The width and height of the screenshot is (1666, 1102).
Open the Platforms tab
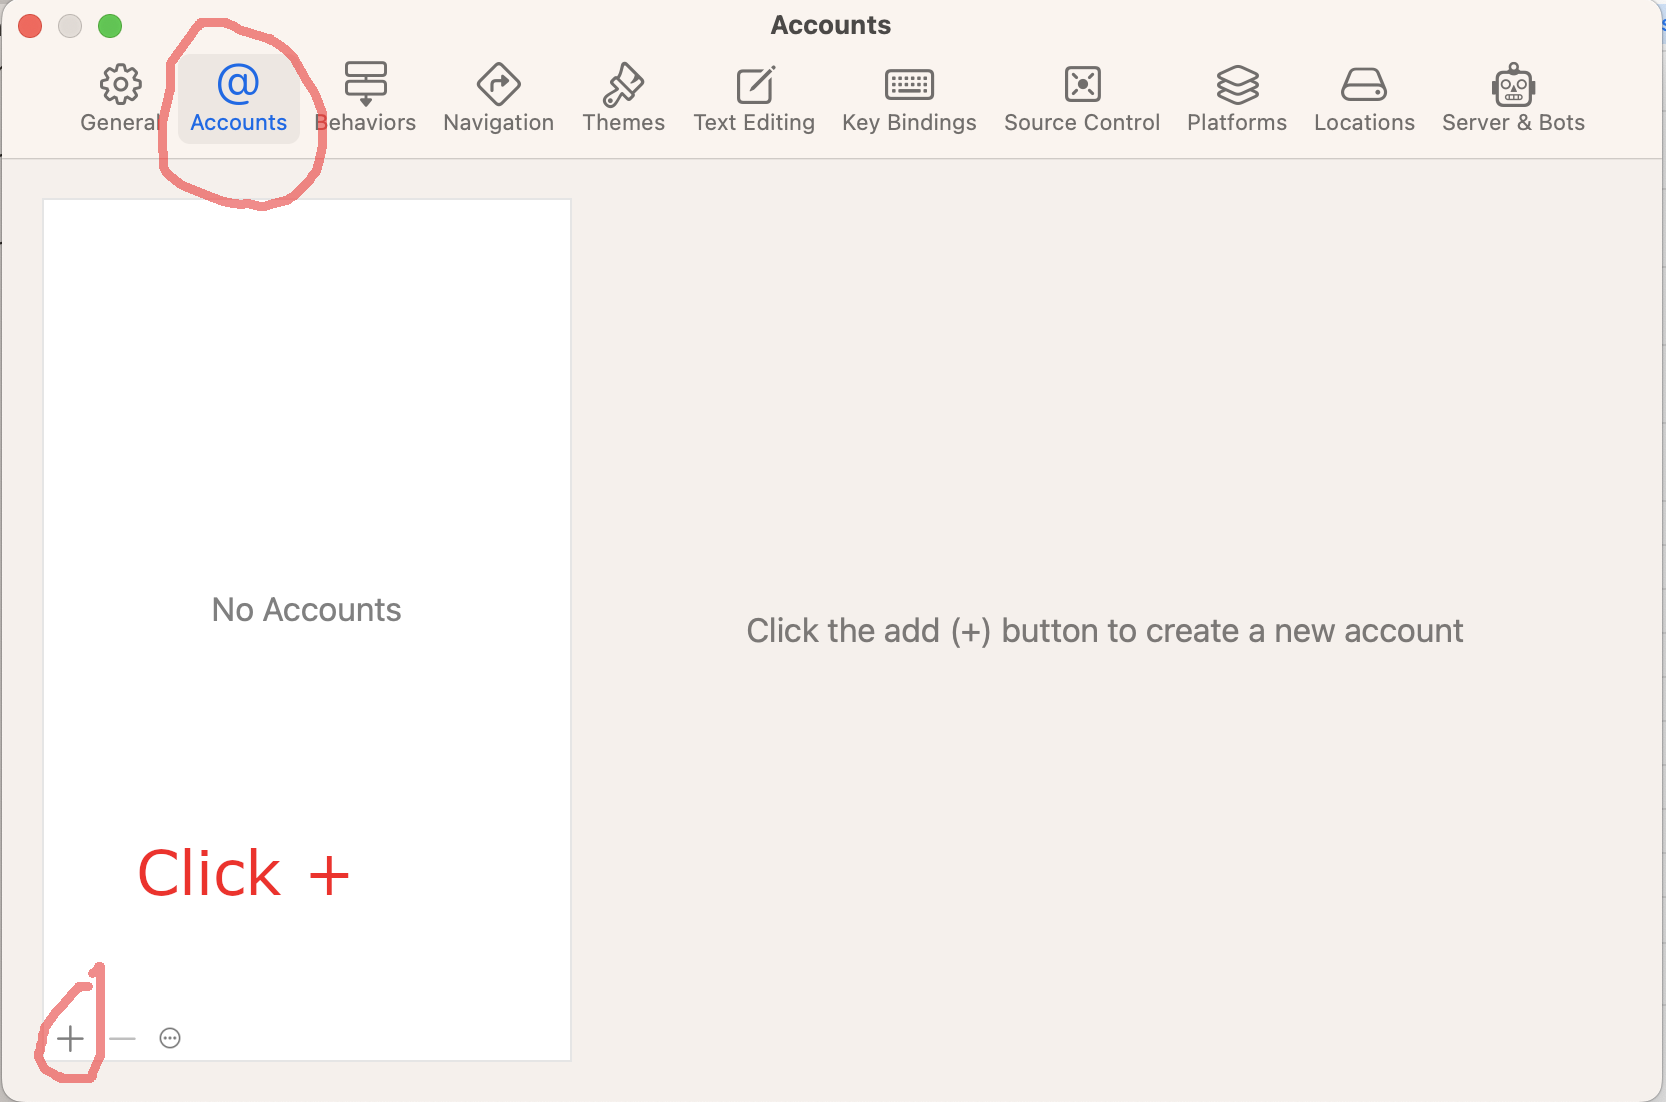1237,98
